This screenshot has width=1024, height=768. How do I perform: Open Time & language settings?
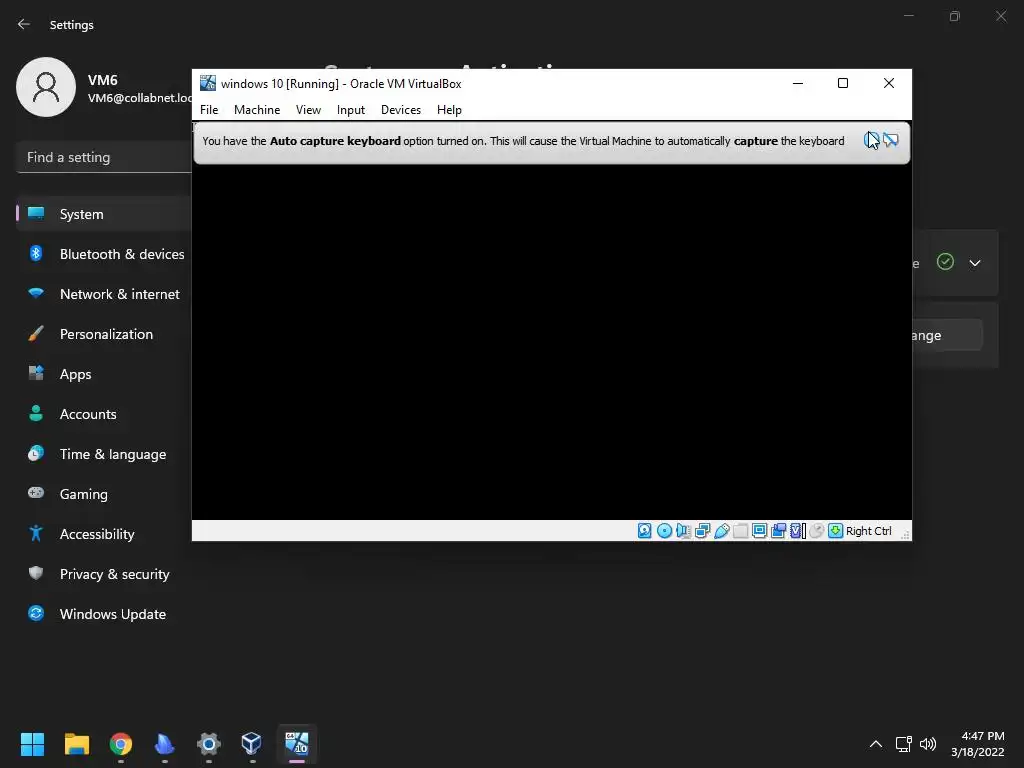pyautogui.click(x=104, y=454)
